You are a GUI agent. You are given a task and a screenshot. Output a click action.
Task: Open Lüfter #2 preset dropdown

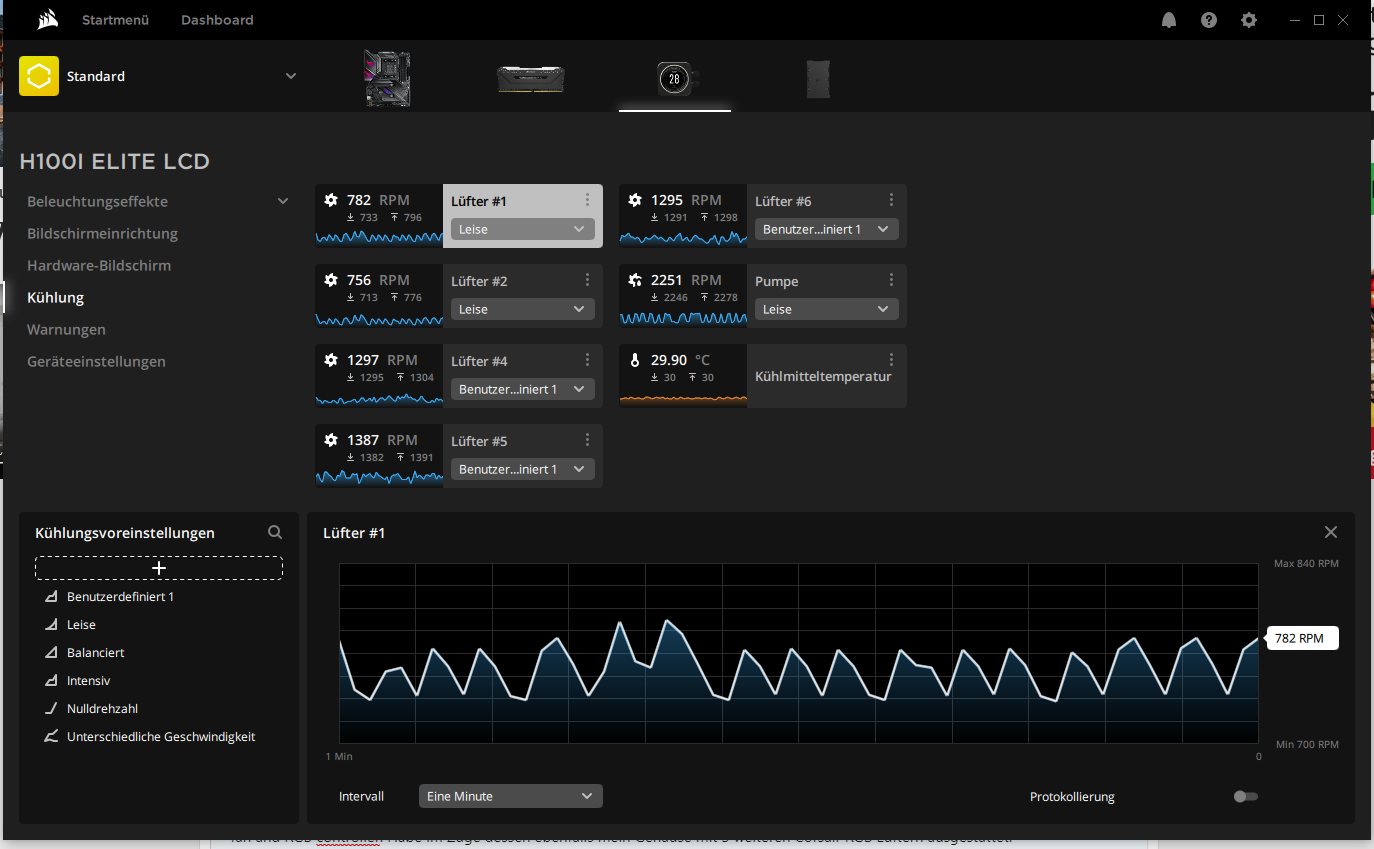click(x=523, y=309)
